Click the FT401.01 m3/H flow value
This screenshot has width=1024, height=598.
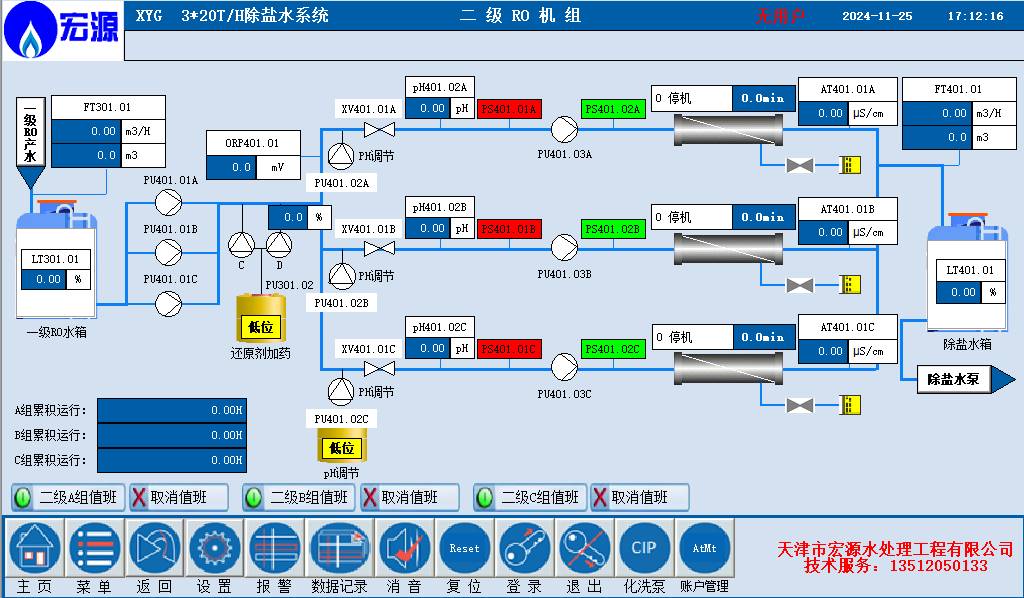click(938, 113)
